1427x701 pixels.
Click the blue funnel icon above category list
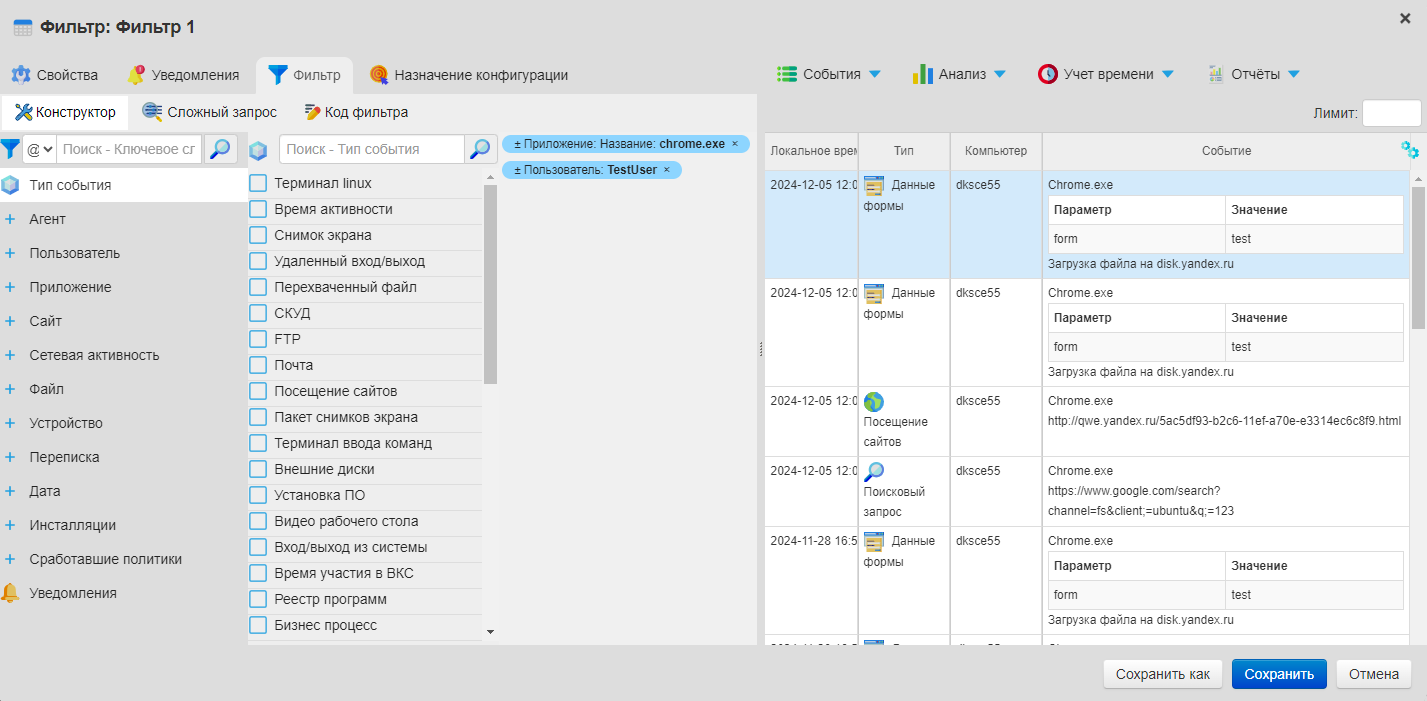[10, 149]
